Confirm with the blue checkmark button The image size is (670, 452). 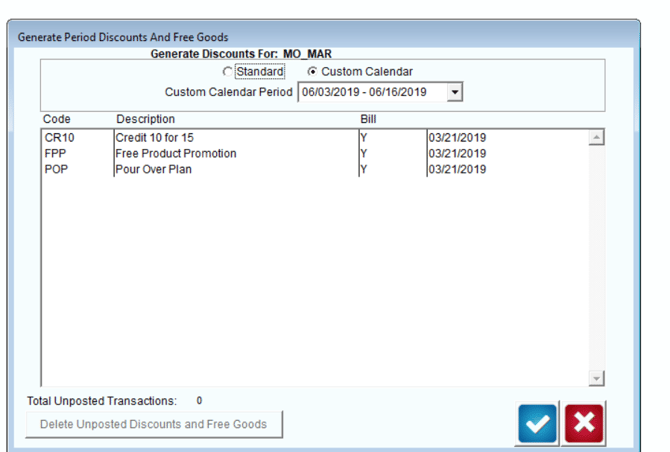537,423
